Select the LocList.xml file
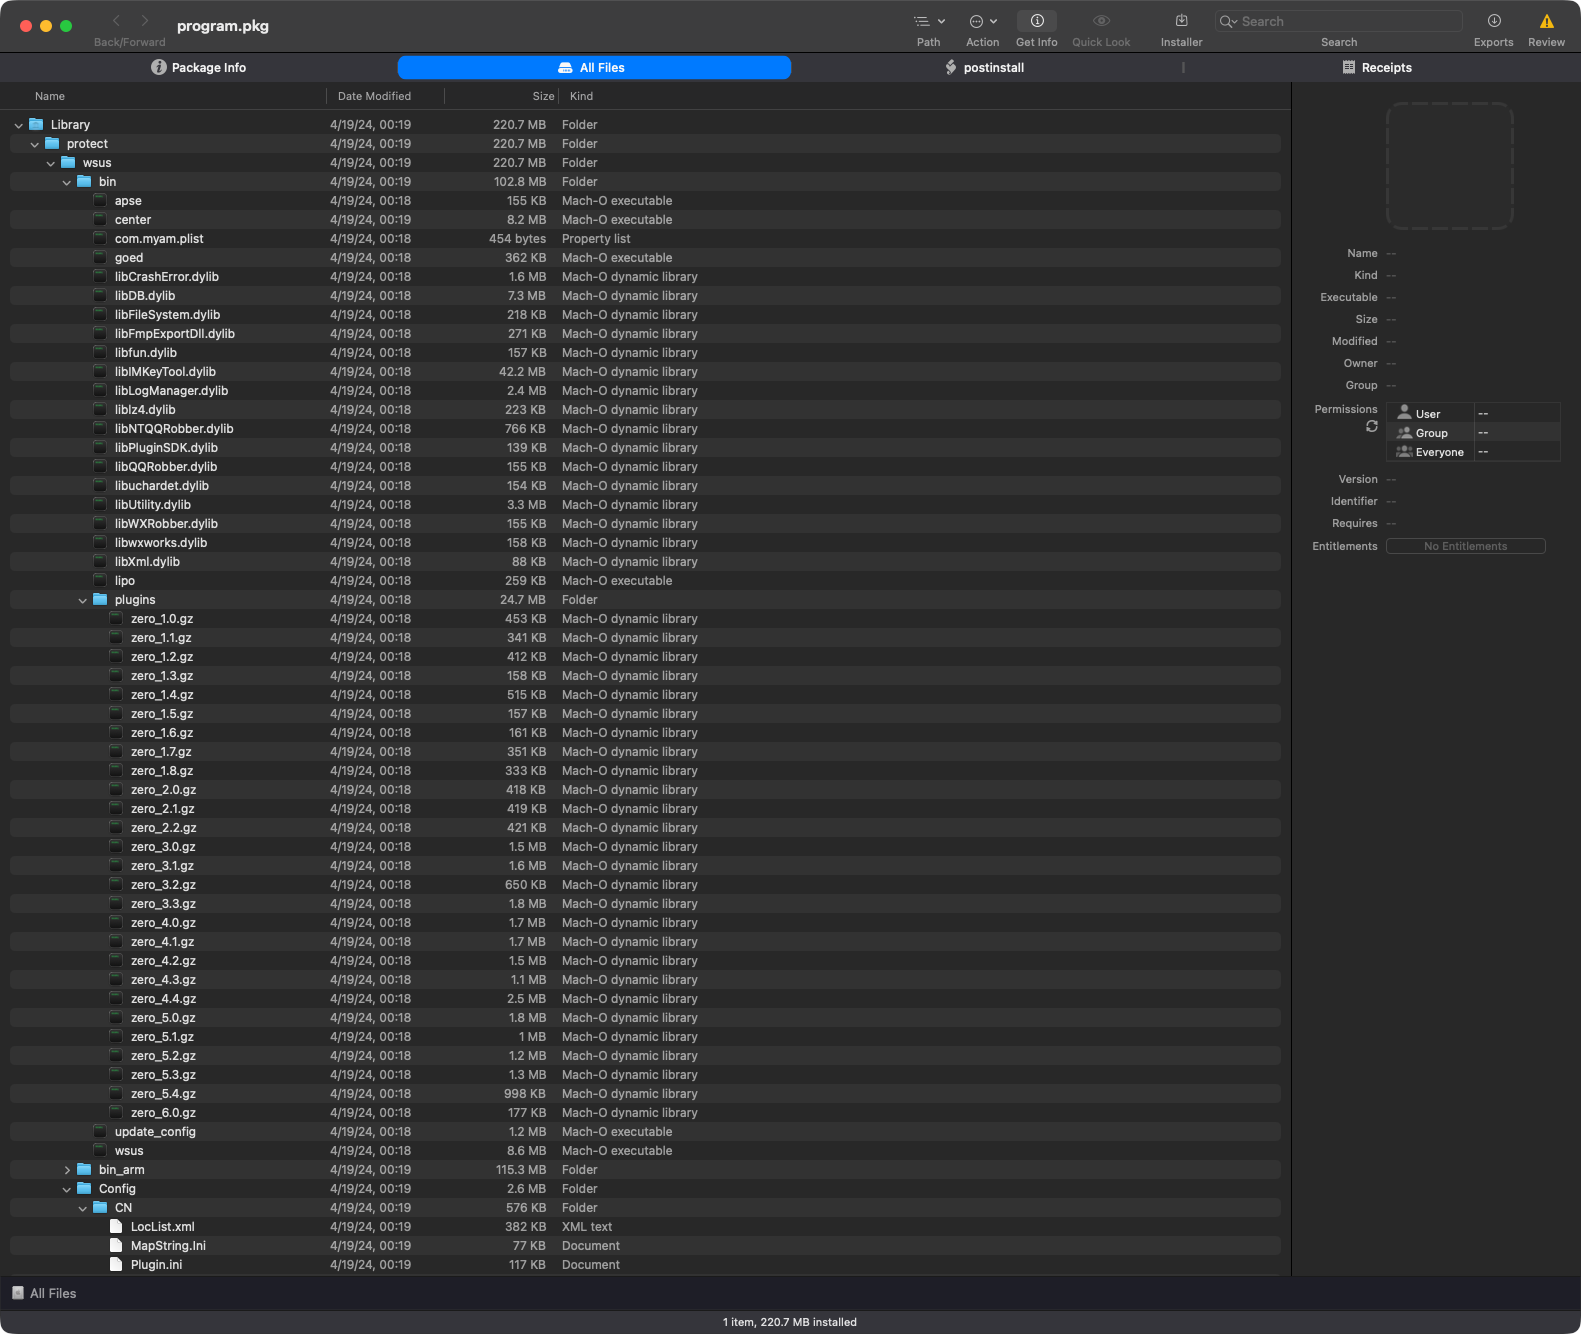This screenshot has width=1581, height=1334. click(162, 1227)
